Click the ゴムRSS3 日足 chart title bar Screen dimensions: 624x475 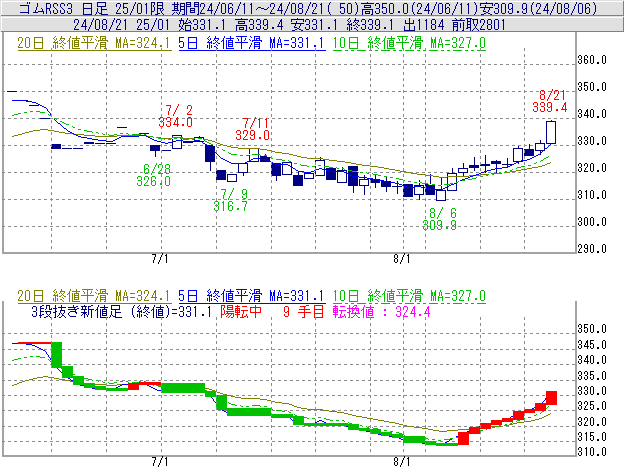pos(312,8)
